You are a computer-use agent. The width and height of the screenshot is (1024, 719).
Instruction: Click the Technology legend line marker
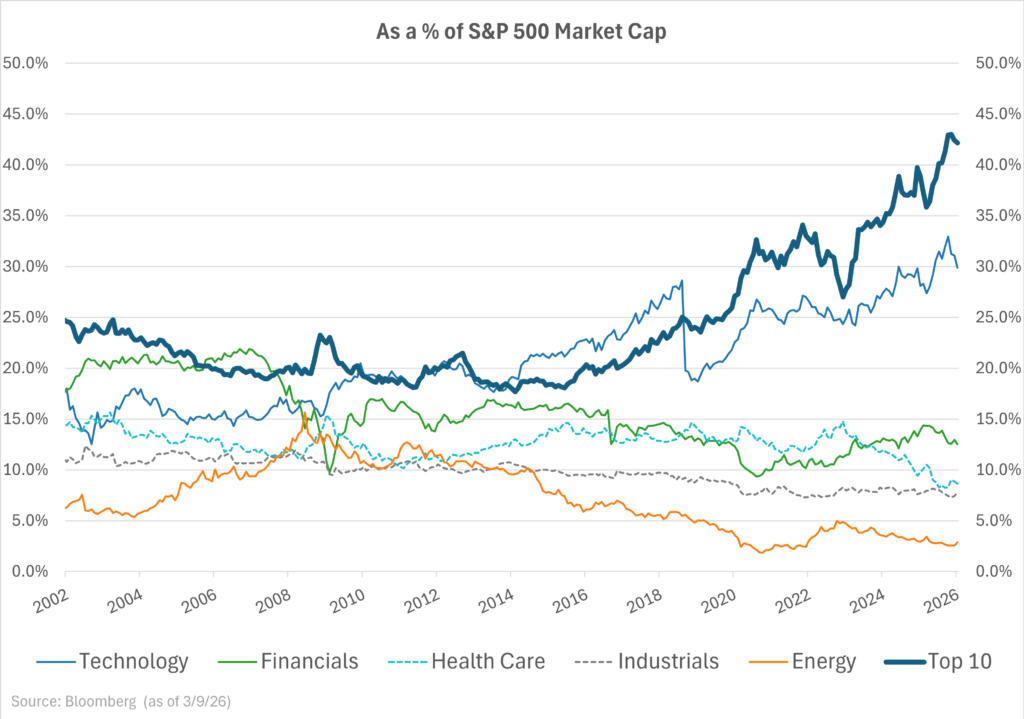tap(55, 661)
